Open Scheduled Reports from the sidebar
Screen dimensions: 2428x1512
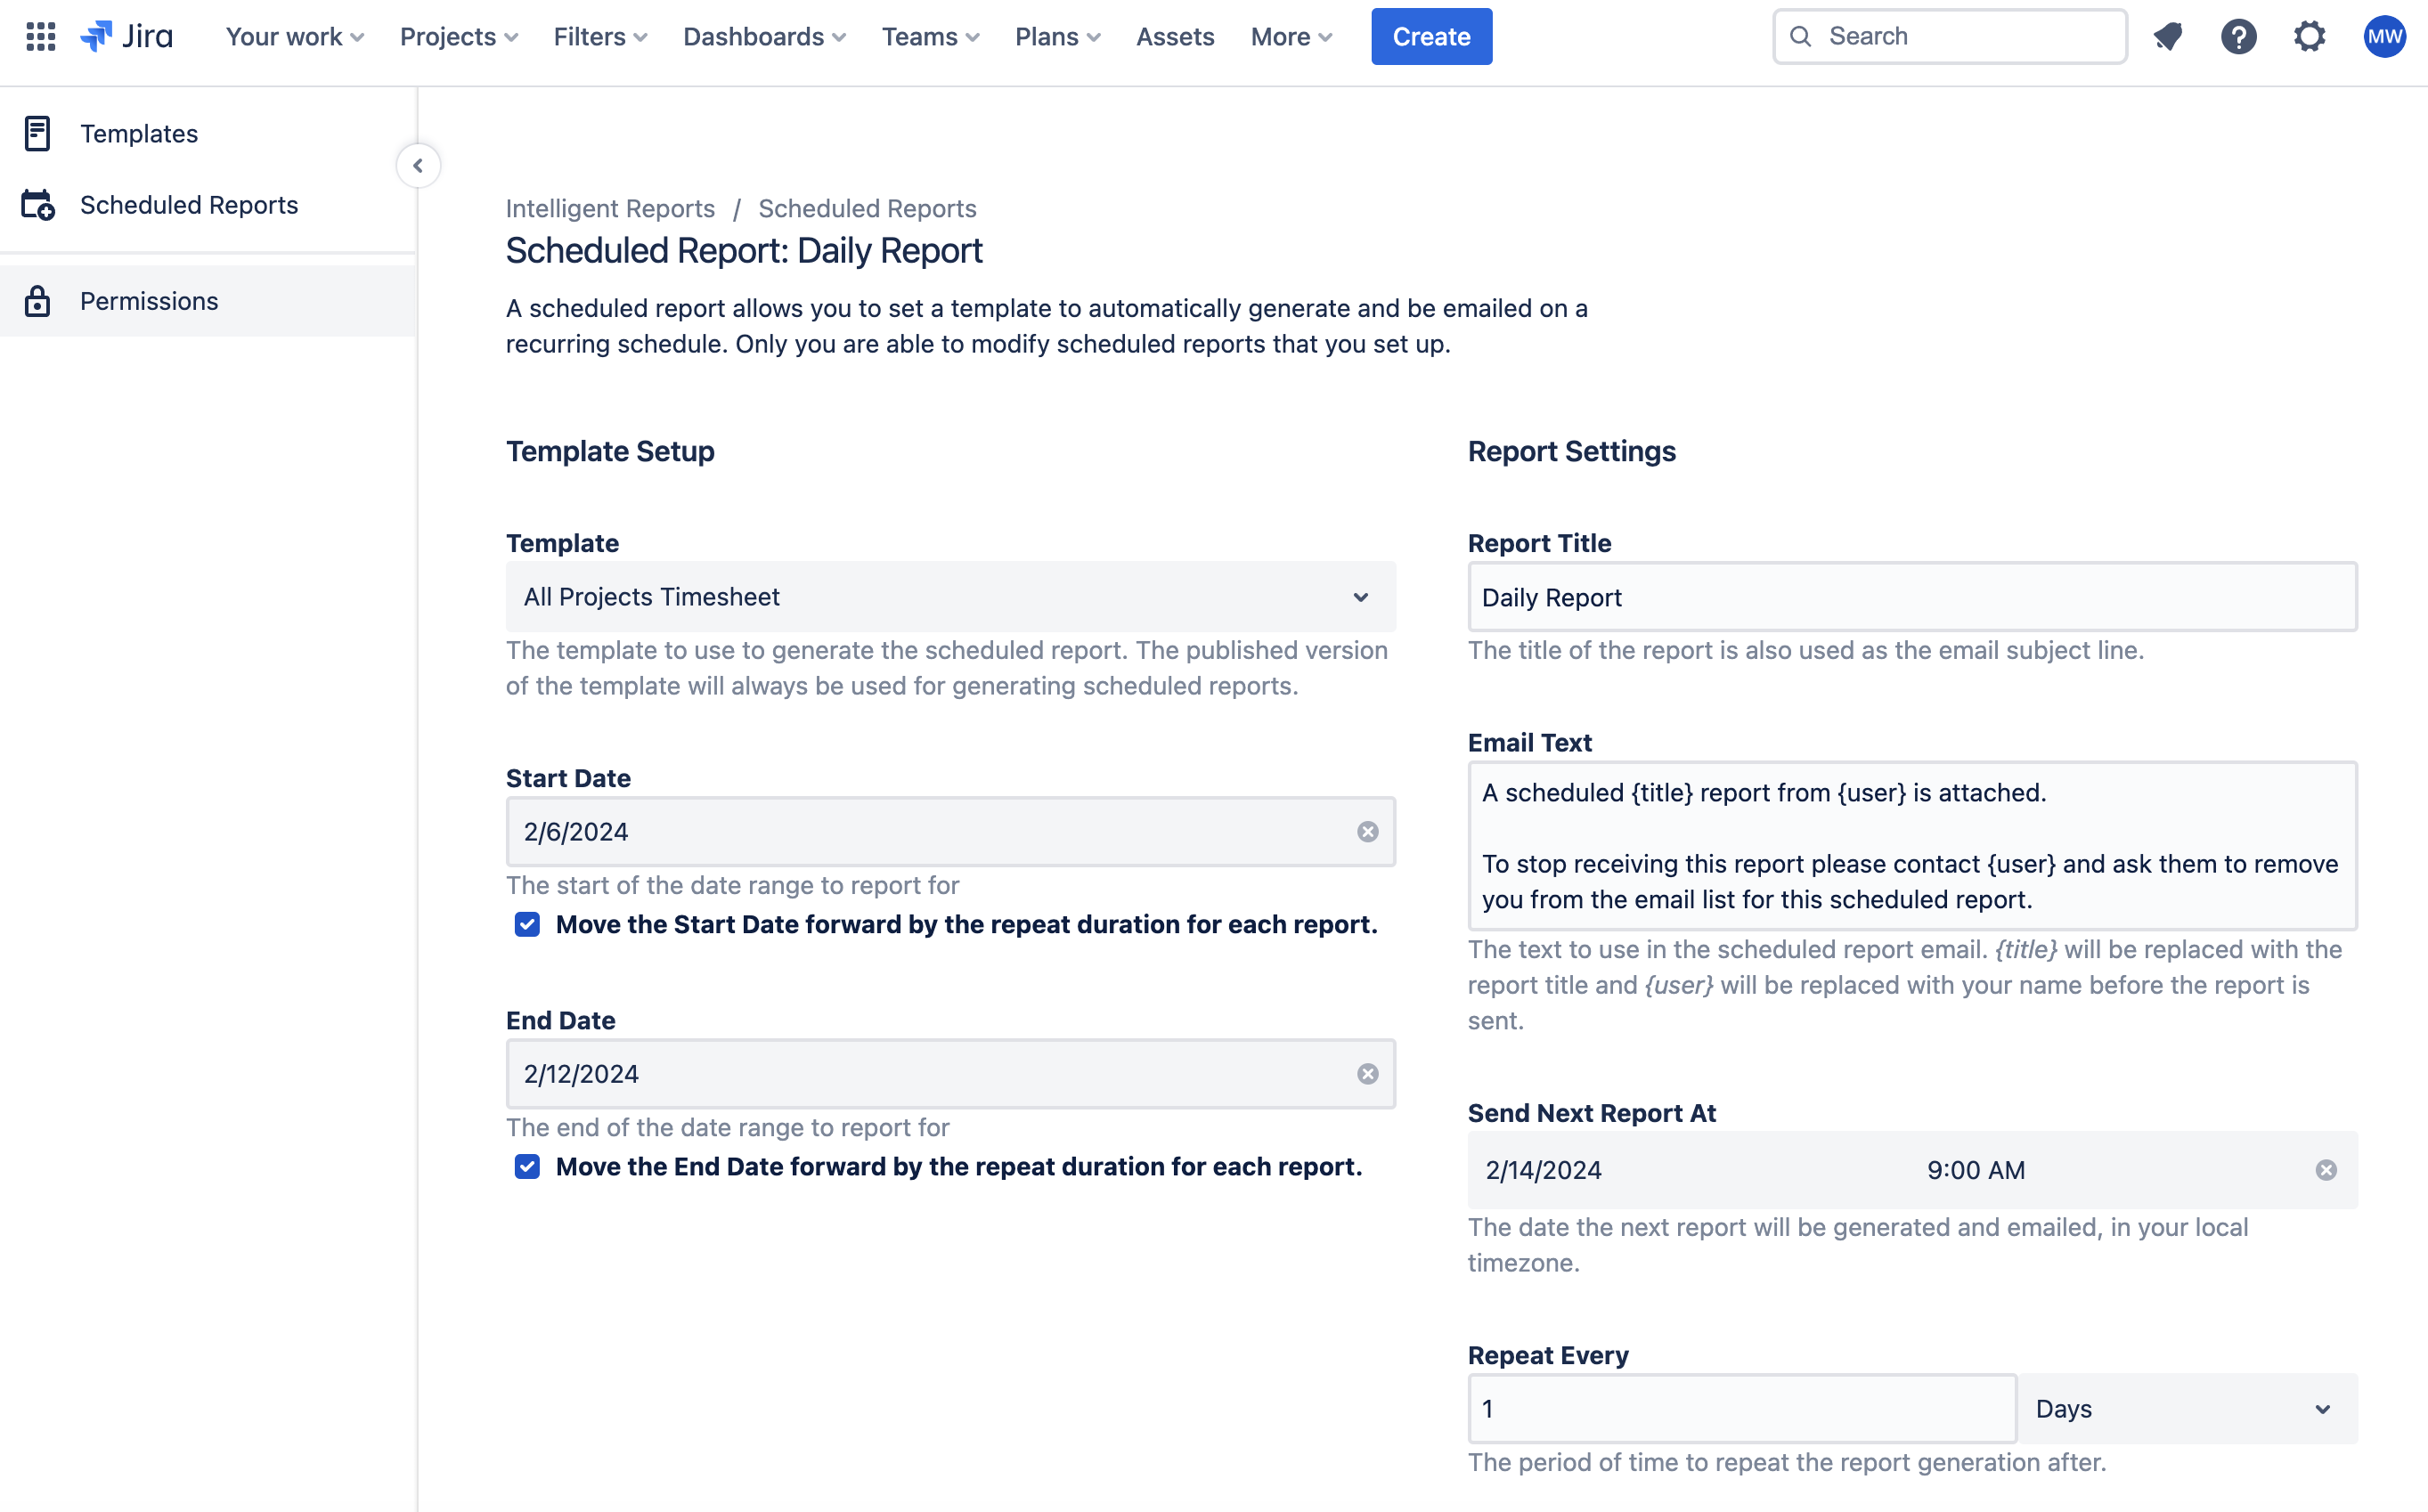[189, 205]
